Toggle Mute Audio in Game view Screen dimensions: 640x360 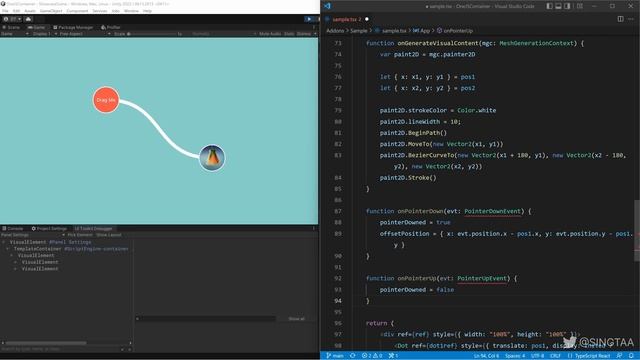pyautogui.click(x=270, y=34)
